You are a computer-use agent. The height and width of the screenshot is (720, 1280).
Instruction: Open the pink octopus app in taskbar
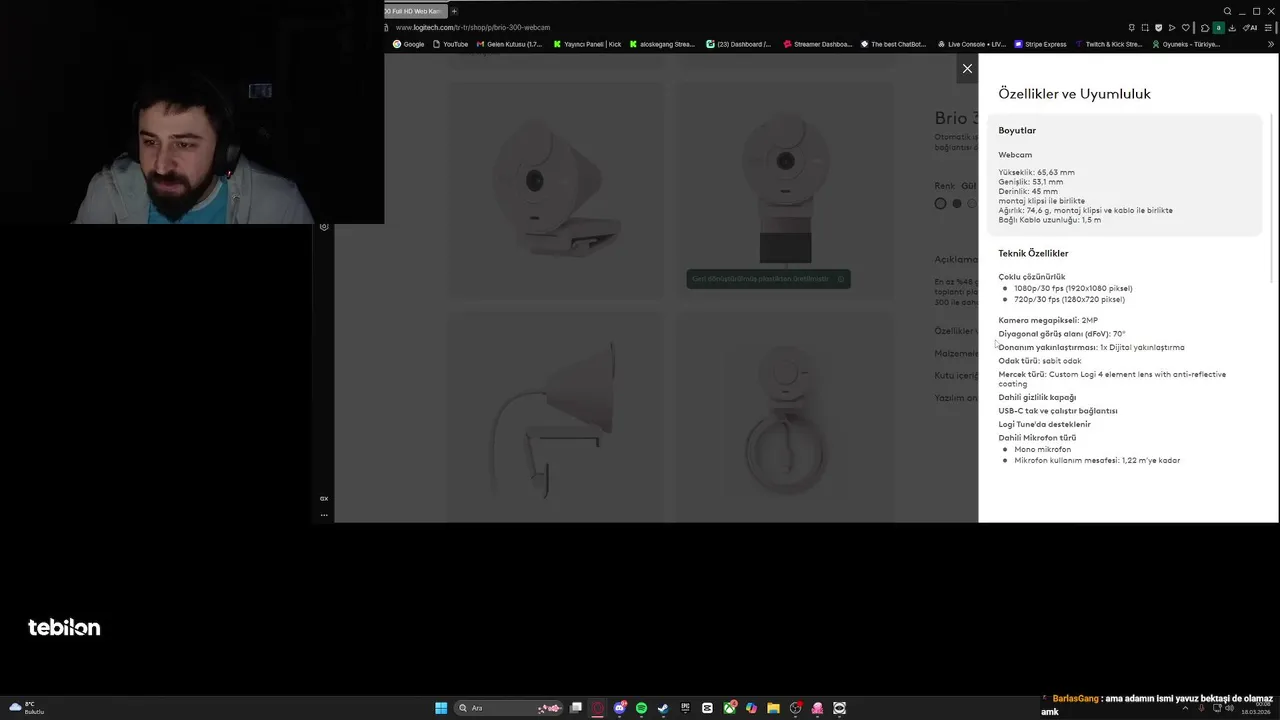(x=817, y=708)
